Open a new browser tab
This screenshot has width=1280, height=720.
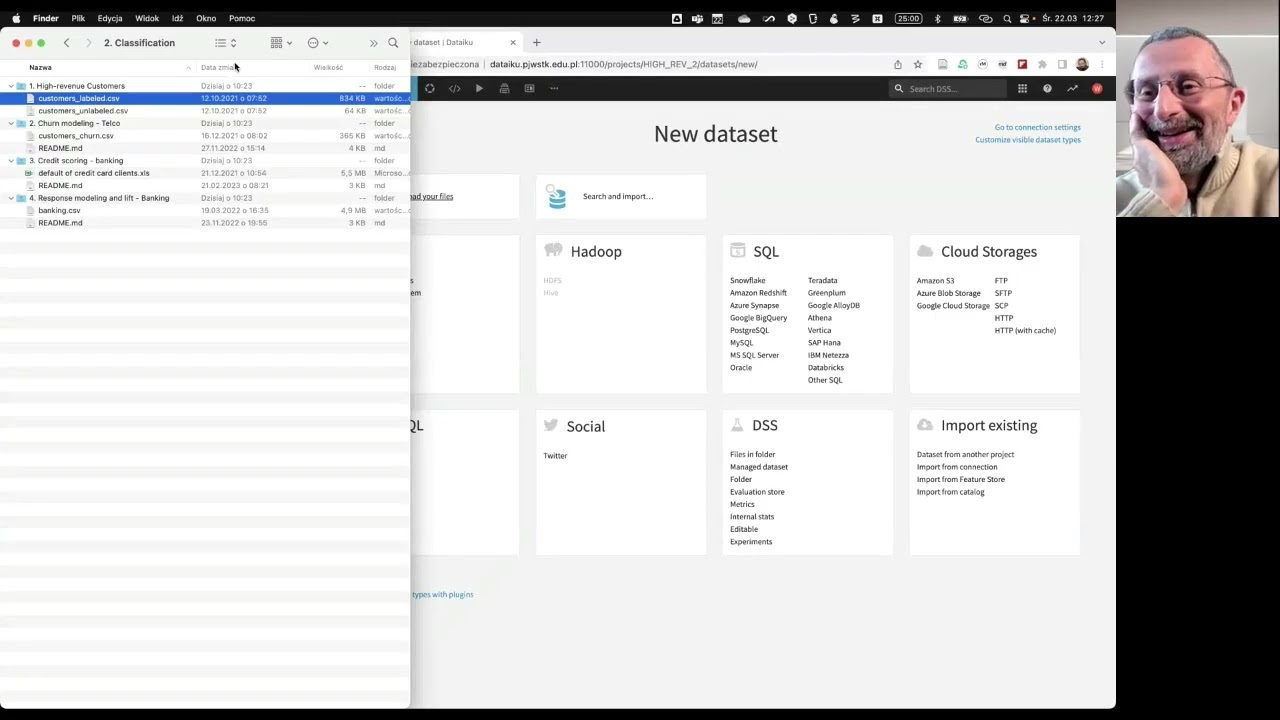[536, 42]
